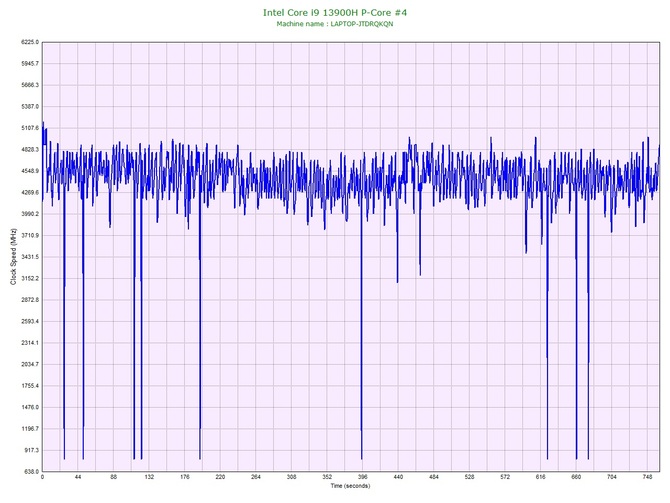This screenshot has height=503, width=670.
Task: Click the x-axis tick label 396
Action: point(362,477)
